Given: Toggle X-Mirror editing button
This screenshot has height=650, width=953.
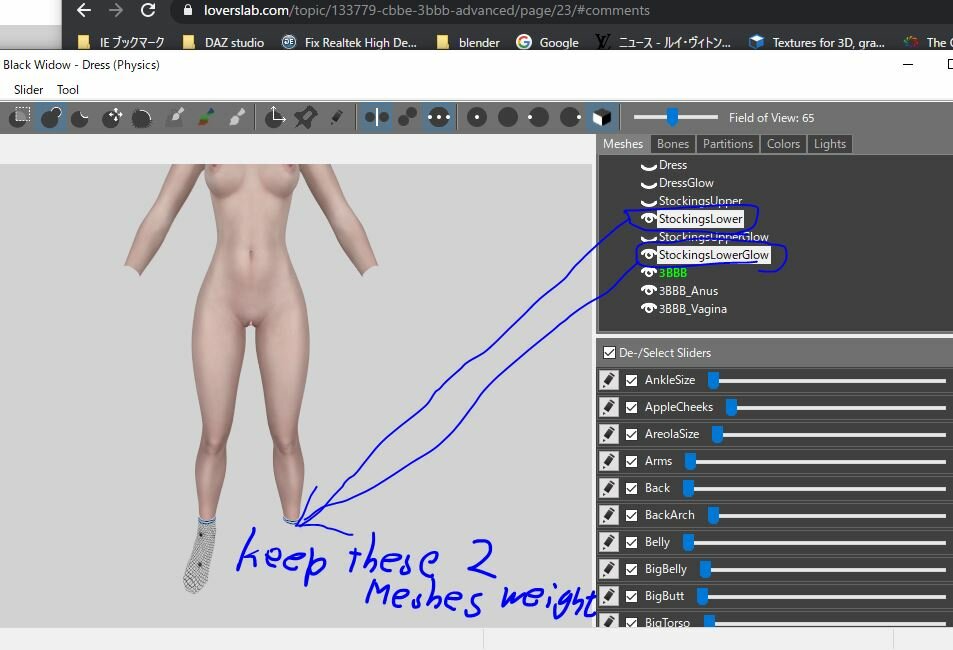Looking at the screenshot, I should point(377,117).
